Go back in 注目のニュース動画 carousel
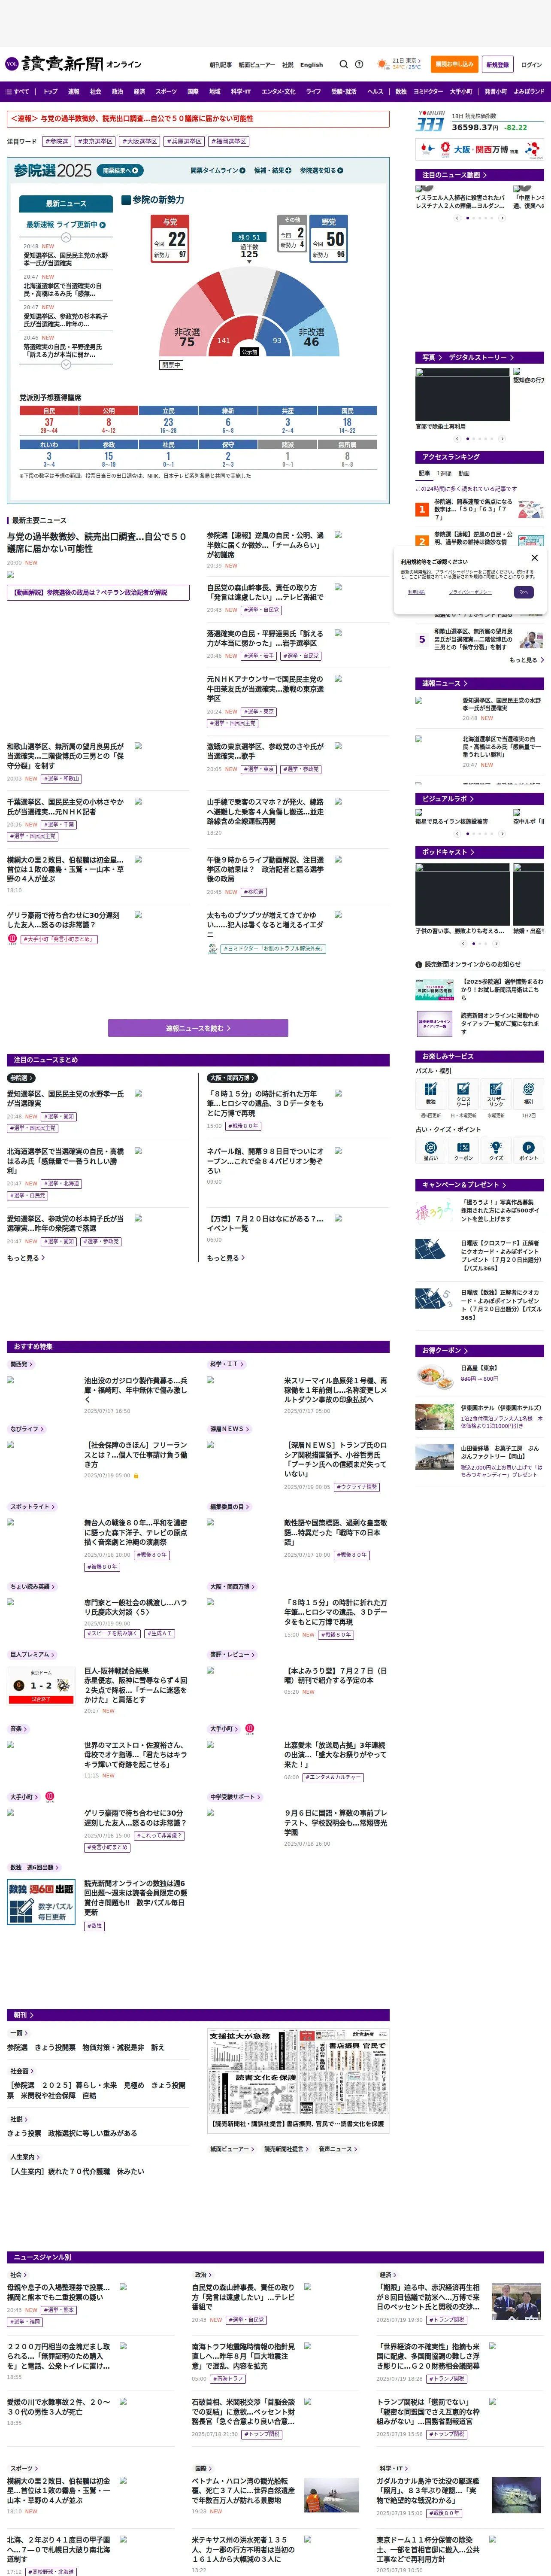The image size is (551, 2576). pos(458,218)
